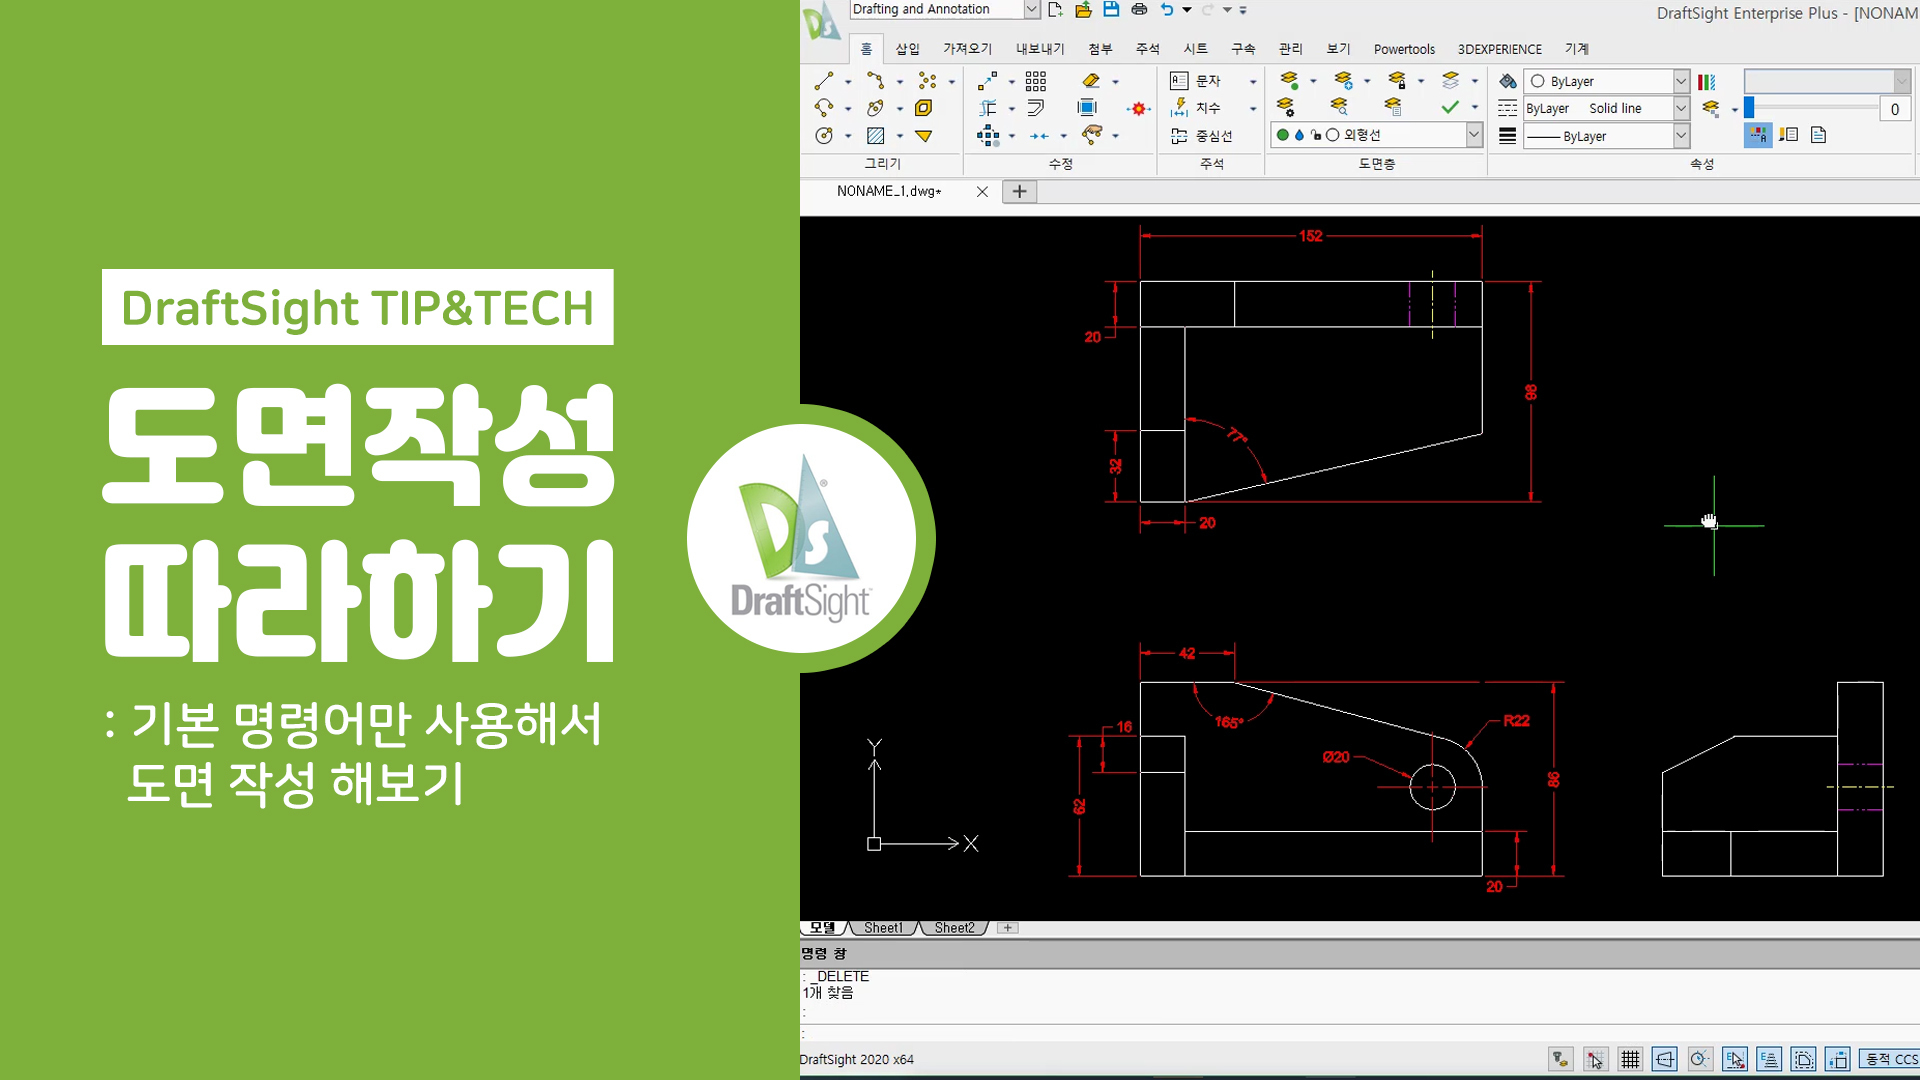Expand the 치수 dimension options arrow
Image resolution: width=1920 pixels, height=1080 pixels.
pos(1253,109)
